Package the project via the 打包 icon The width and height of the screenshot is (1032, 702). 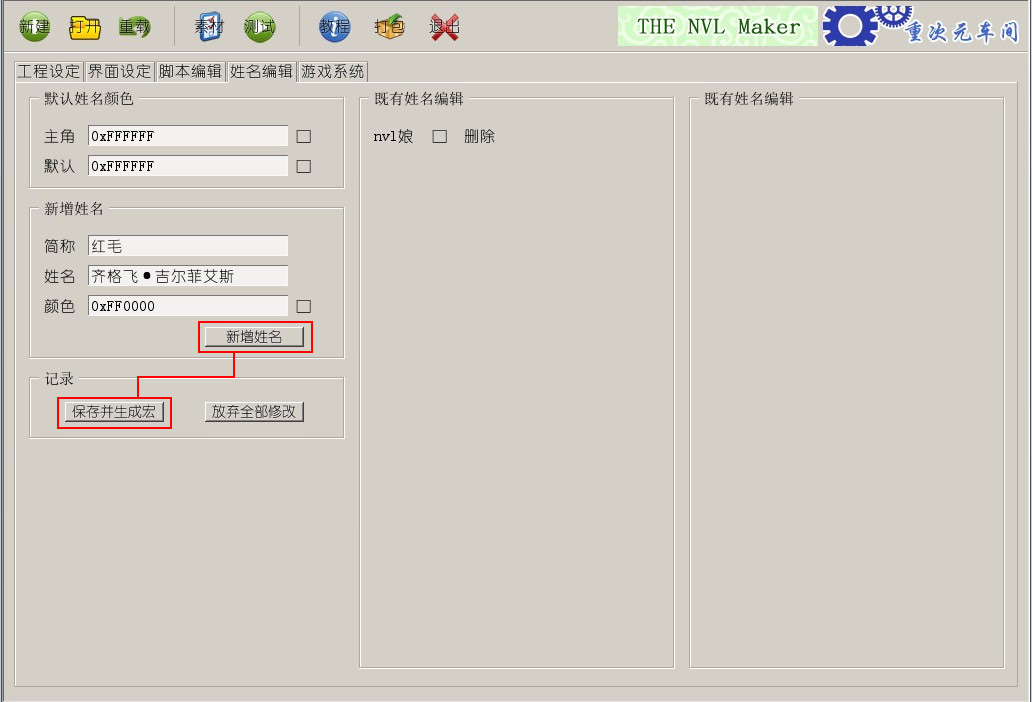click(x=389, y=27)
